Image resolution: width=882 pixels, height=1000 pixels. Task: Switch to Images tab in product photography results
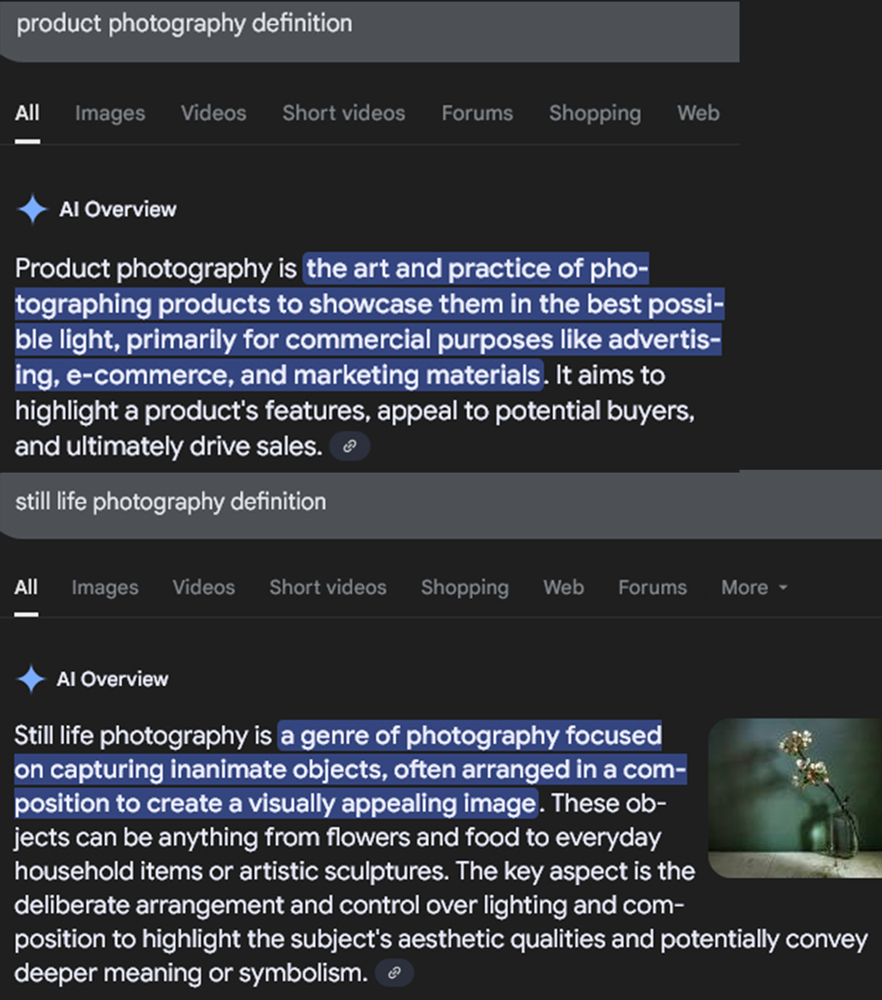click(x=110, y=113)
